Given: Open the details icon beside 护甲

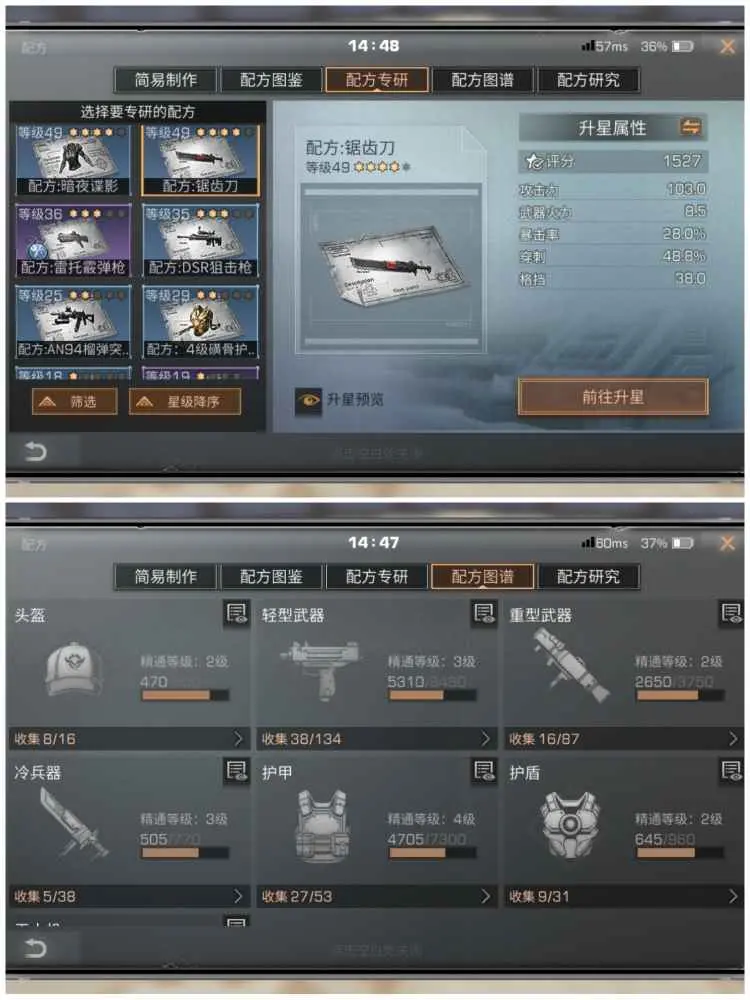Looking at the screenshot, I should pyautogui.click(x=484, y=770).
